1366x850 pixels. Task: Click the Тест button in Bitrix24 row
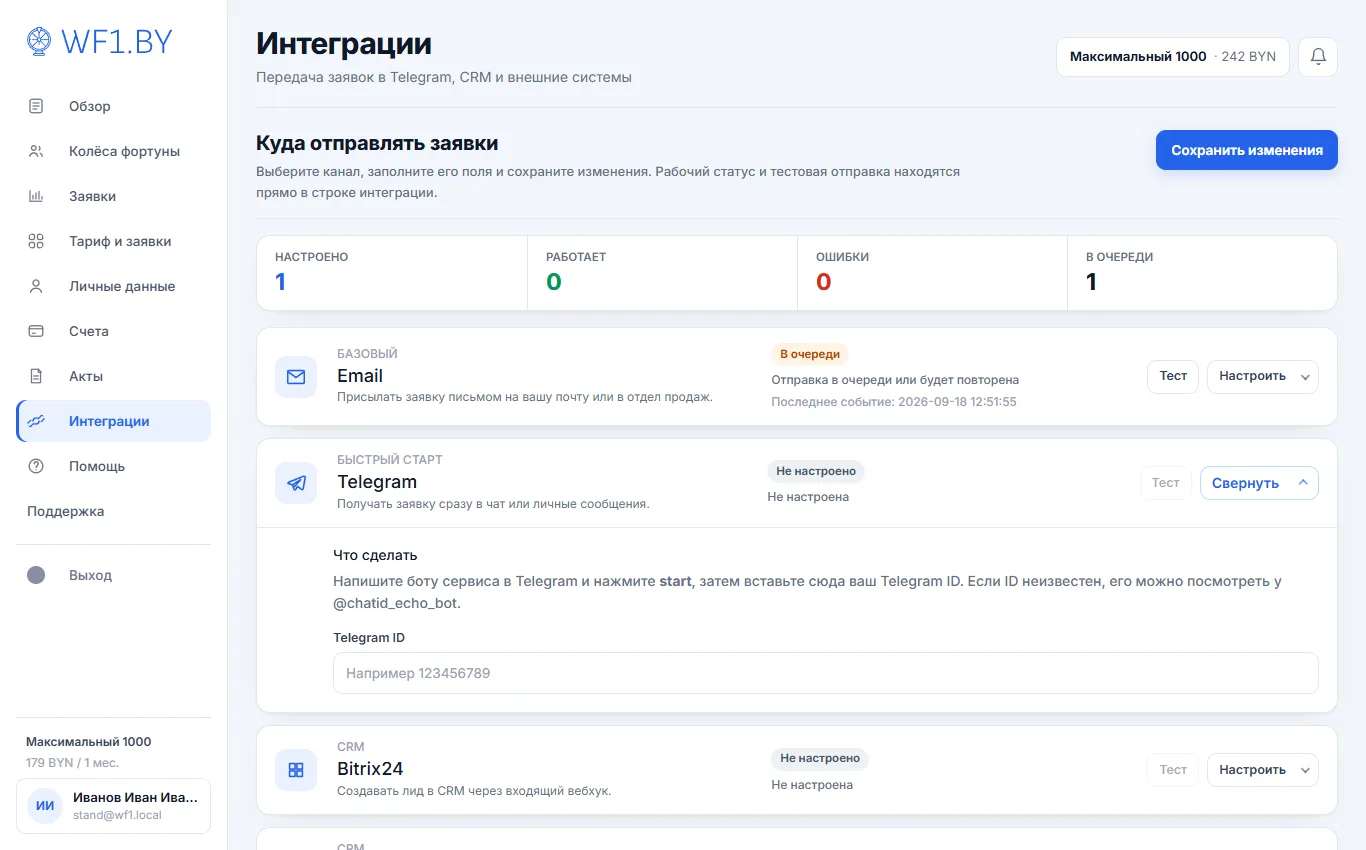1173,770
